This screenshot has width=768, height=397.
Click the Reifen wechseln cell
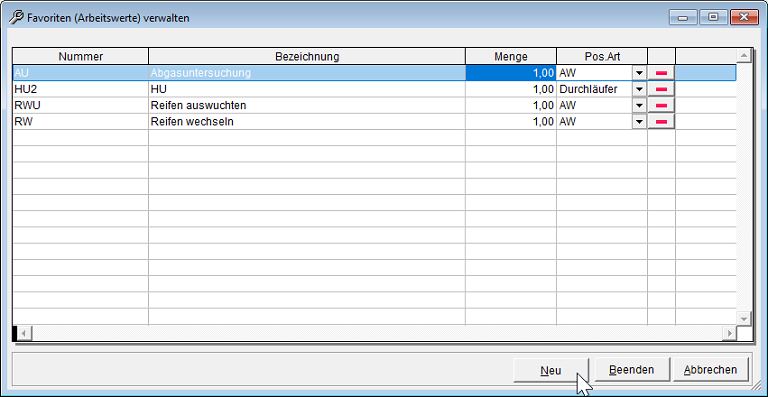pos(307,121)
